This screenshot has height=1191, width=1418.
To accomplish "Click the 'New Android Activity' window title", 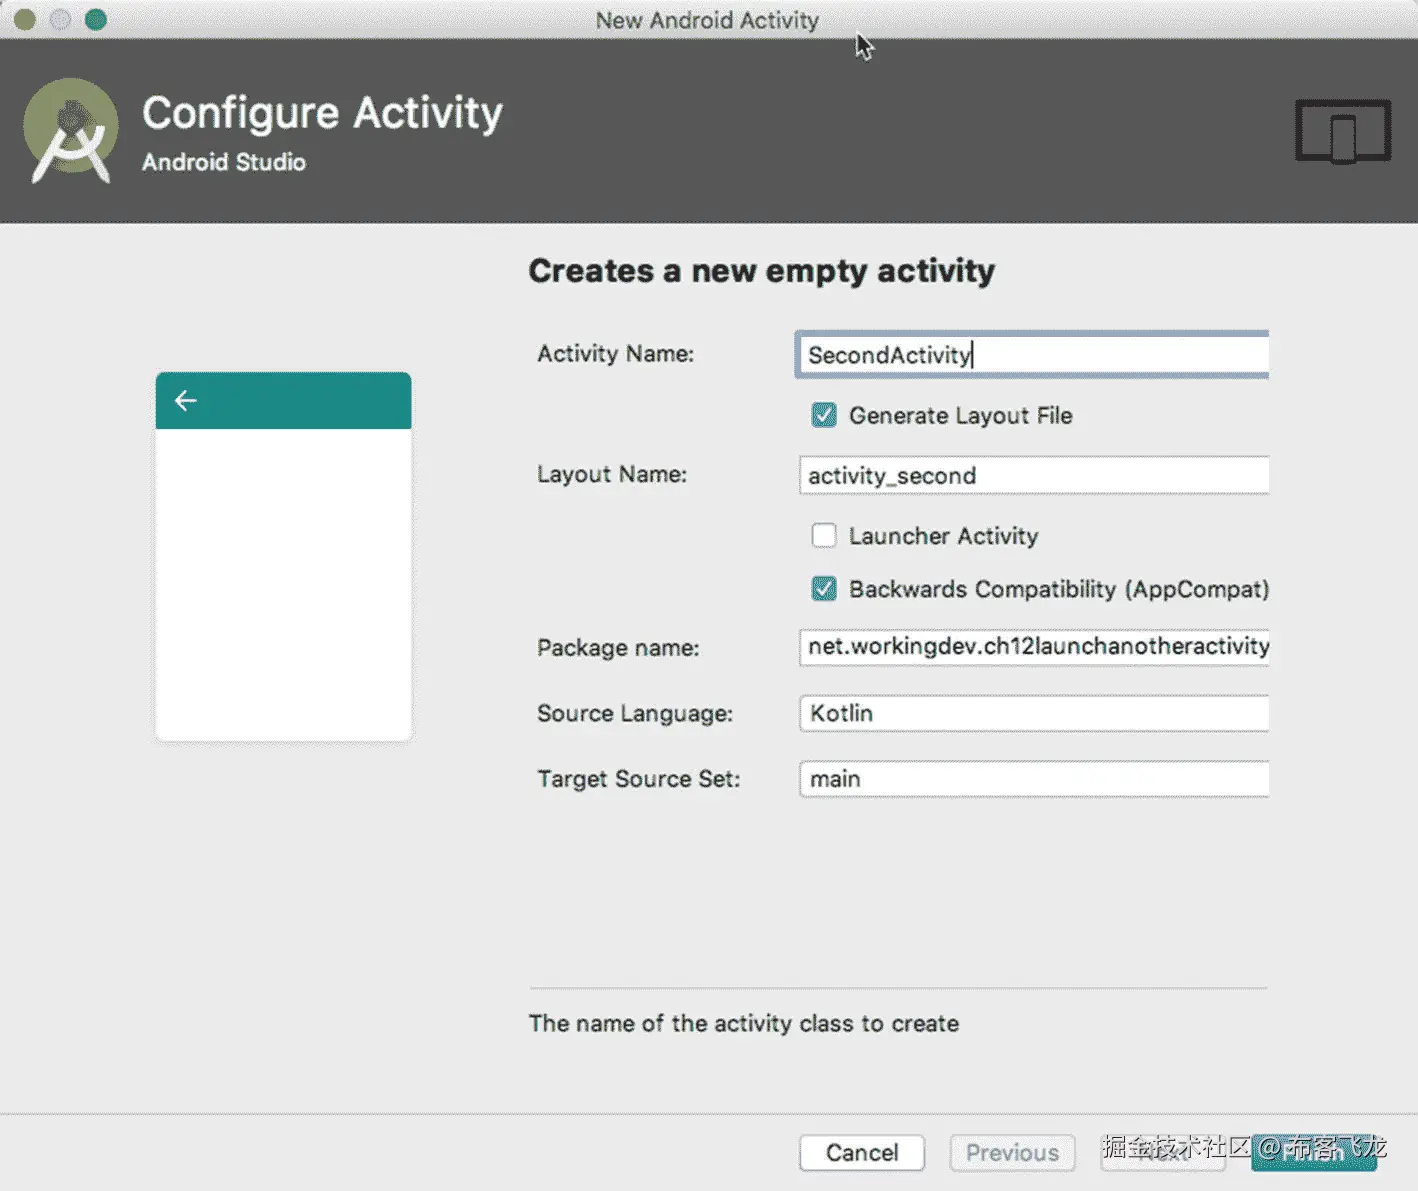I will (707, 20).
